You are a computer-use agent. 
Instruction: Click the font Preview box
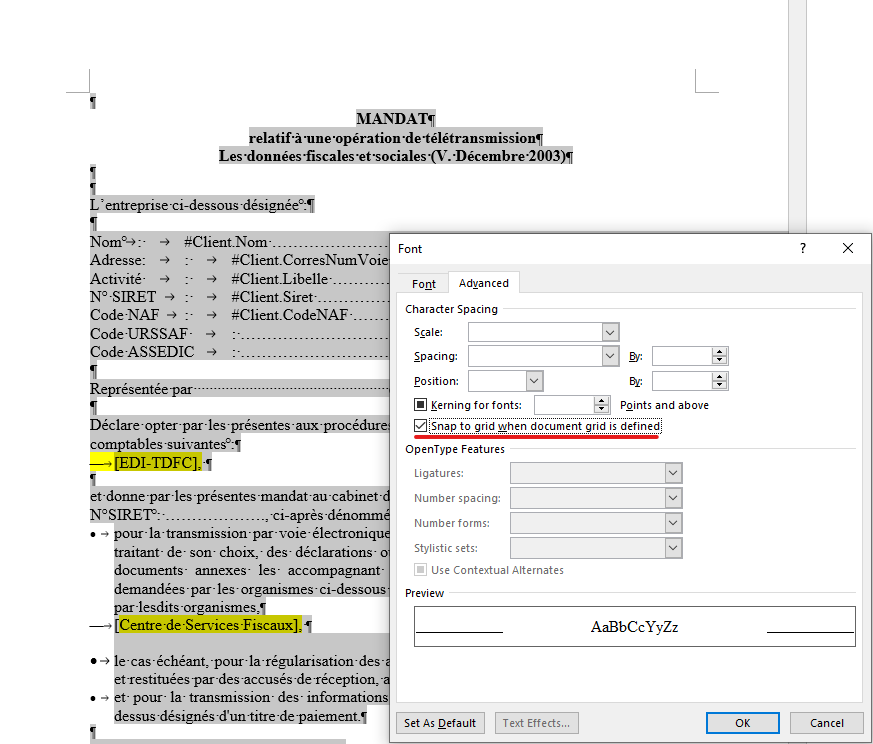point(634,626)
